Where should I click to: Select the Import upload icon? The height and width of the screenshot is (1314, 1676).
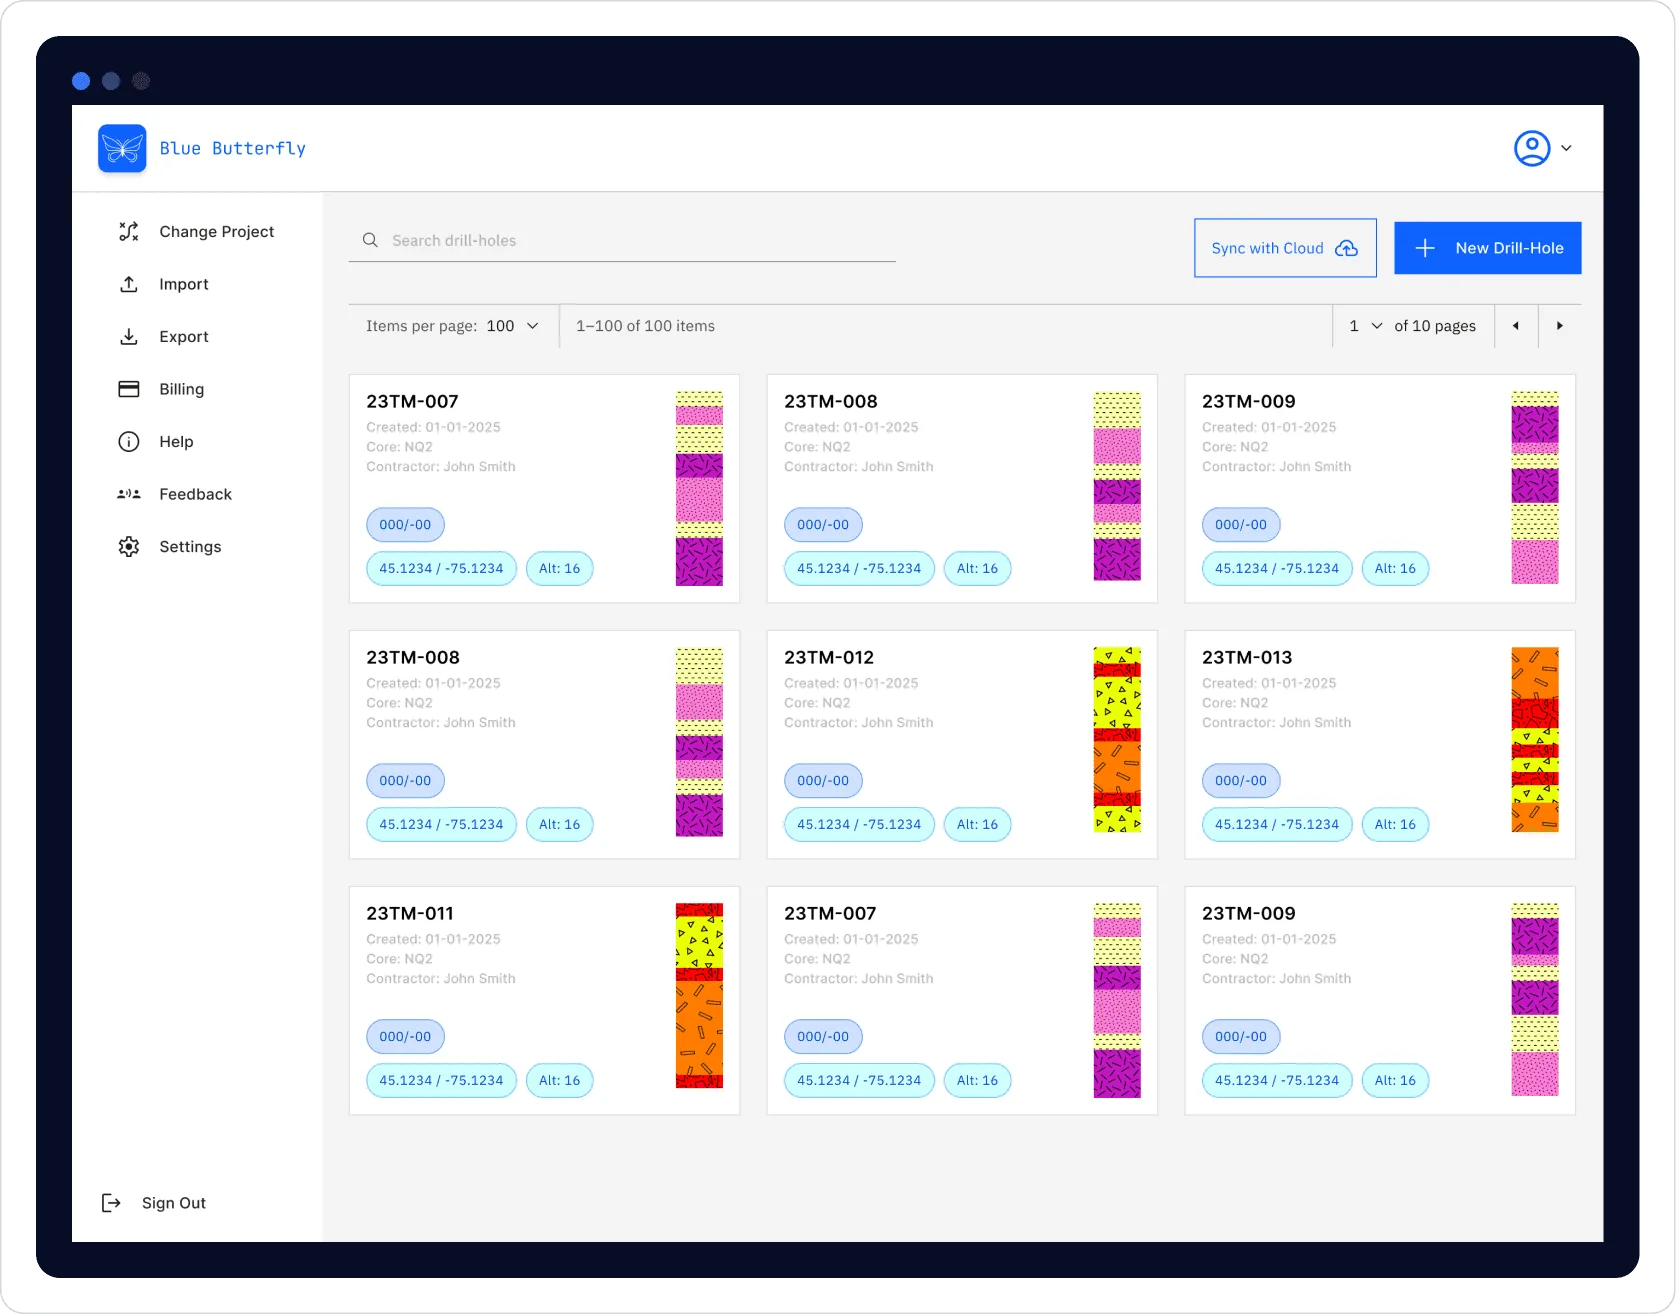128,284
